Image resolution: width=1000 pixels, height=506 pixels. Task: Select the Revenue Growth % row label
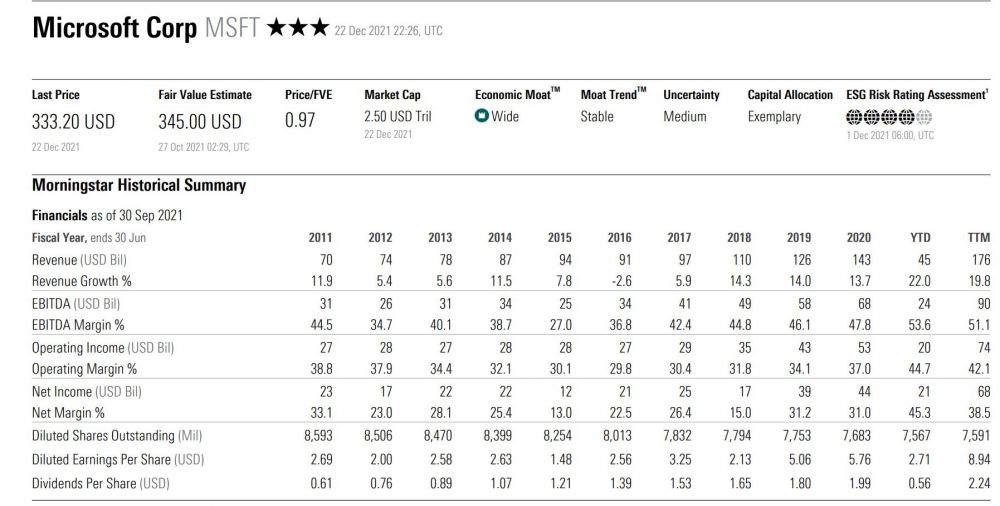click(82, 281)
